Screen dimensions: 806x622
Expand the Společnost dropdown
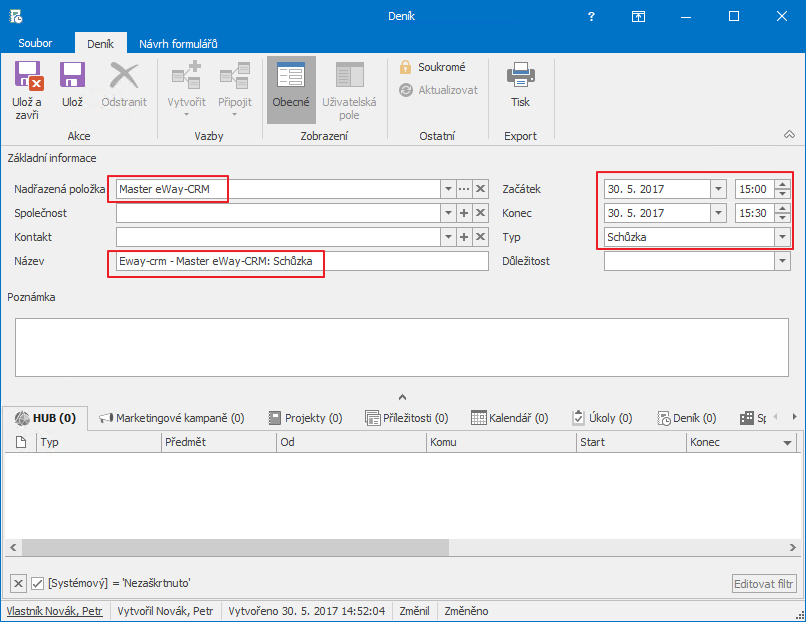448,213
